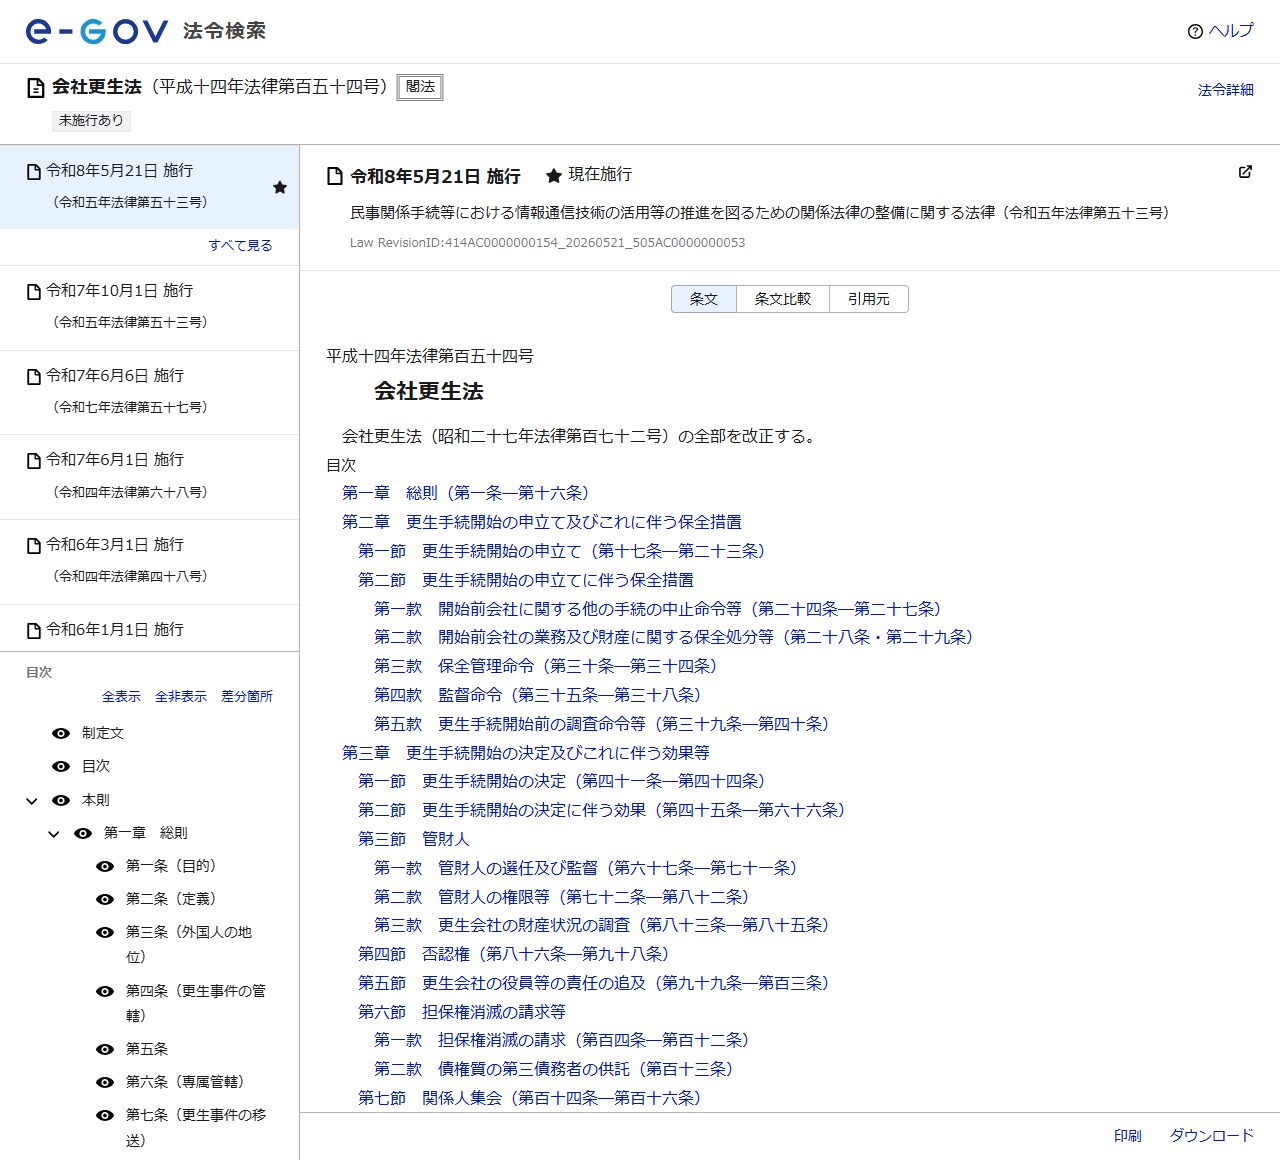This screenshot has height=1160, width=1280.
Task: Click document icon for 令和6年1月1日 施行
Action: pos(34,630)
